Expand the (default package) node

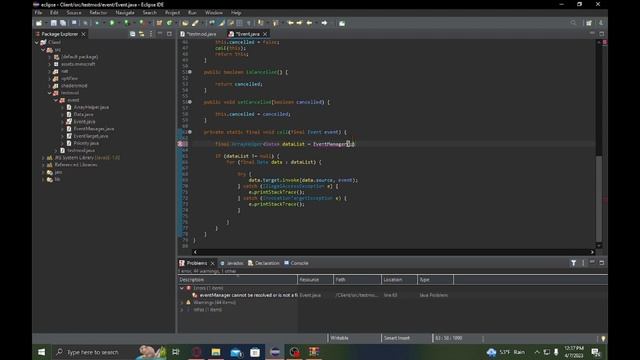(x=50, y=57)
